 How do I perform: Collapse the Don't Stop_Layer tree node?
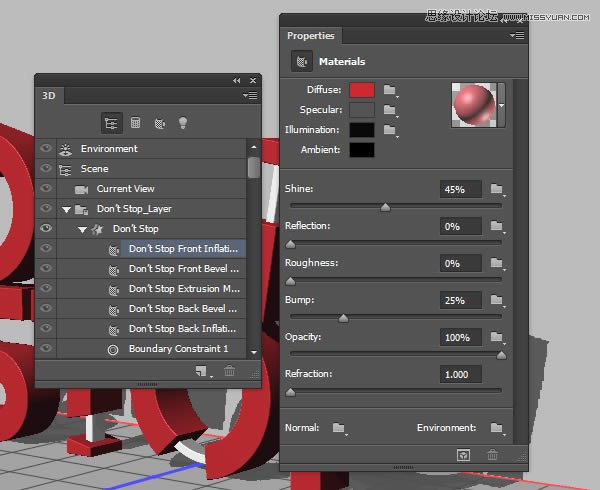click(x=66, y=210)
